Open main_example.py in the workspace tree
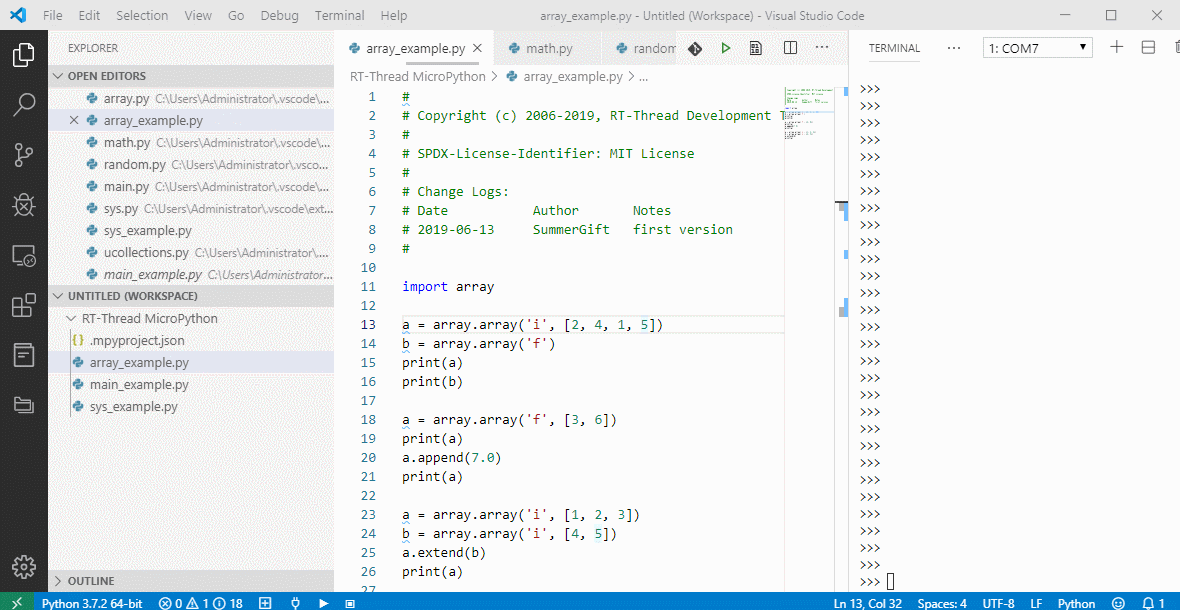1180x610 pixels. tap(138, 385)
